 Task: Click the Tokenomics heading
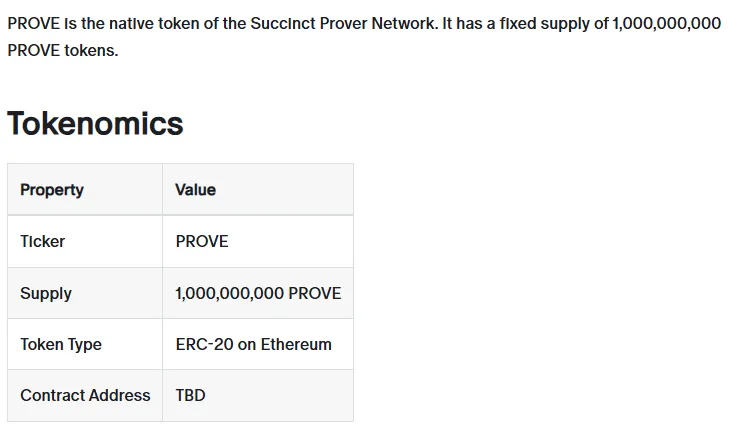95,124
